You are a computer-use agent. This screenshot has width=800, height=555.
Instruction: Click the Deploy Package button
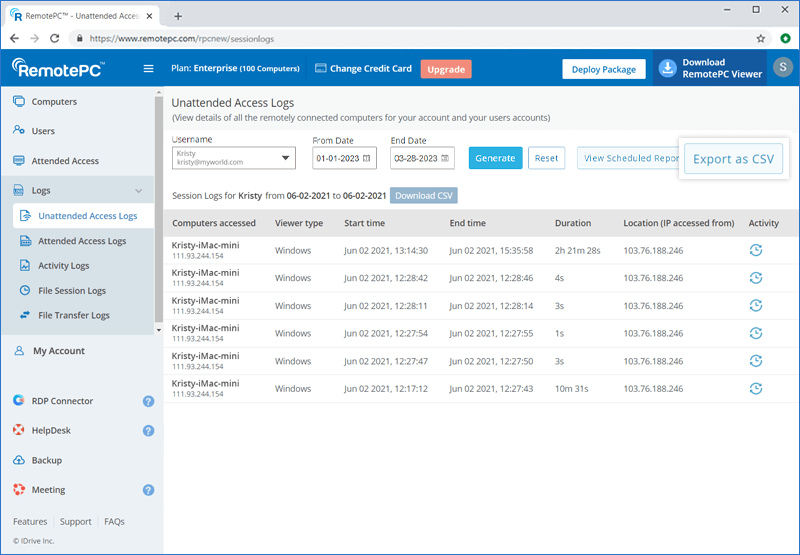pos(604,69)
